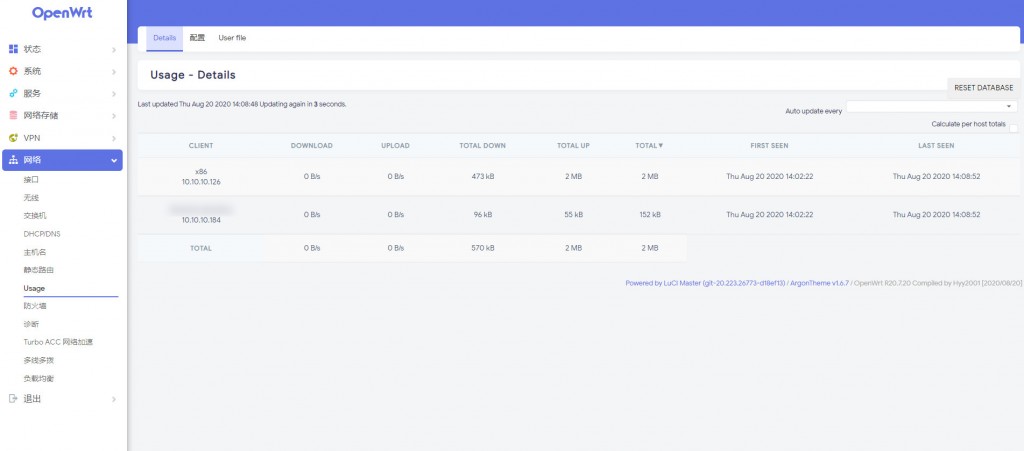Image resolution: width=1024 pixels, height=451 pixels.
Task: Open the User file tab
Action: click(232, 38)
